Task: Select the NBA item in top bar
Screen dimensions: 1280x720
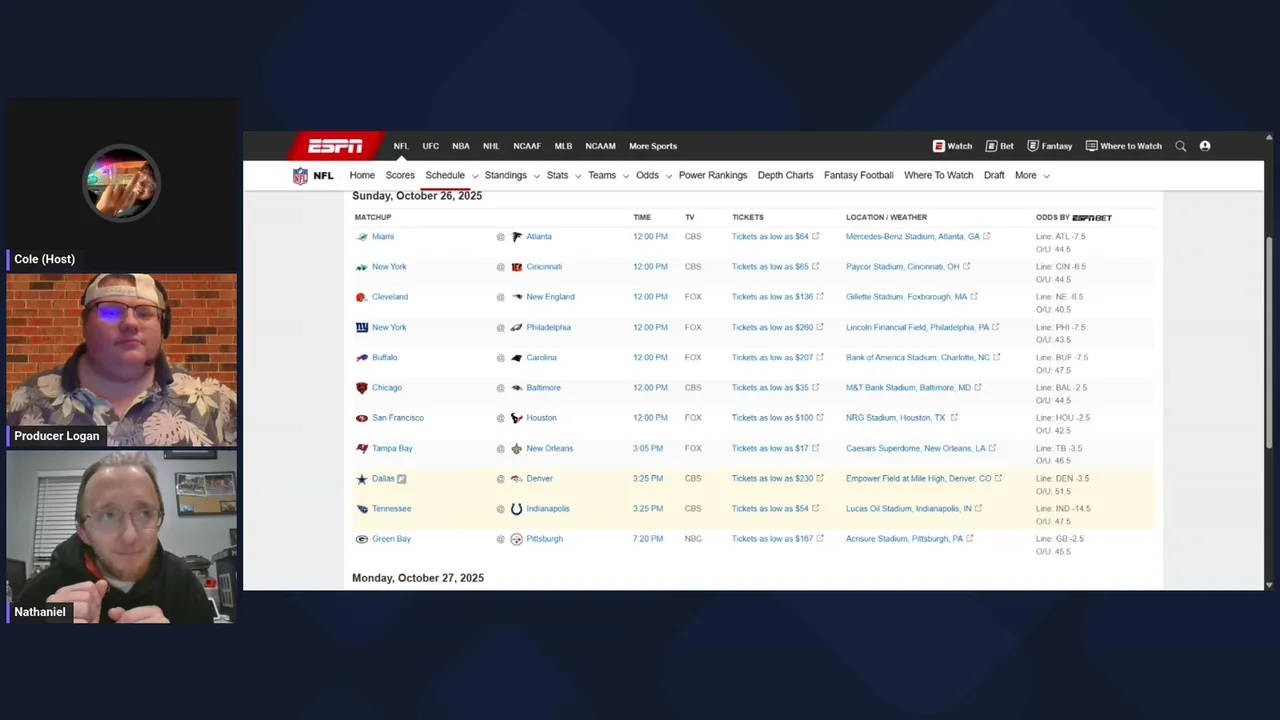Action: pyautogui.click(x=461, y=146)
